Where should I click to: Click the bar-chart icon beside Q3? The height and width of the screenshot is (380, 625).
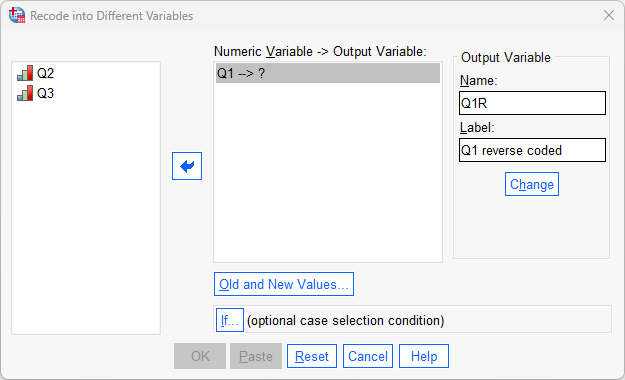click(25, 93)
